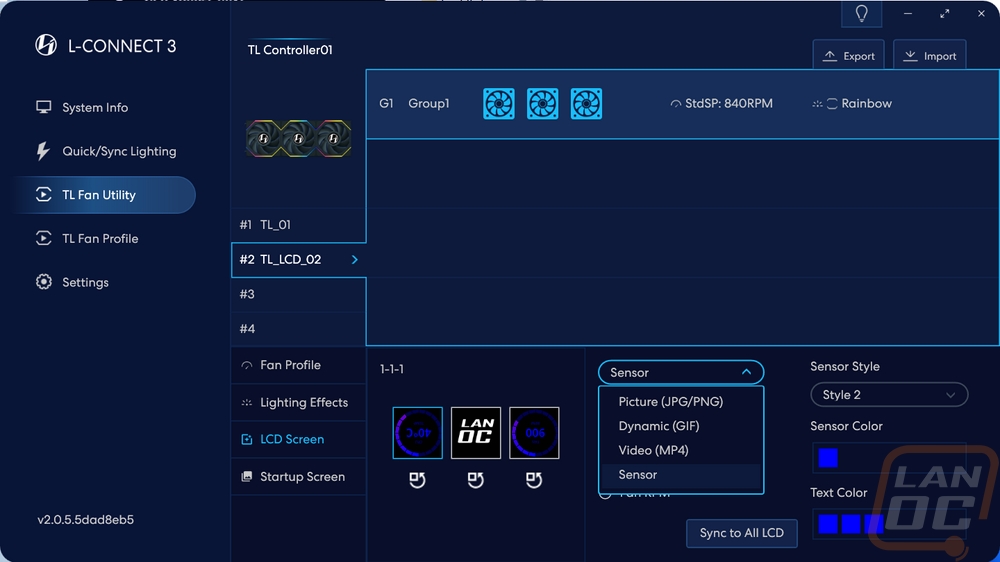
Task: Click the Import button
Action: tap(929, 55)
